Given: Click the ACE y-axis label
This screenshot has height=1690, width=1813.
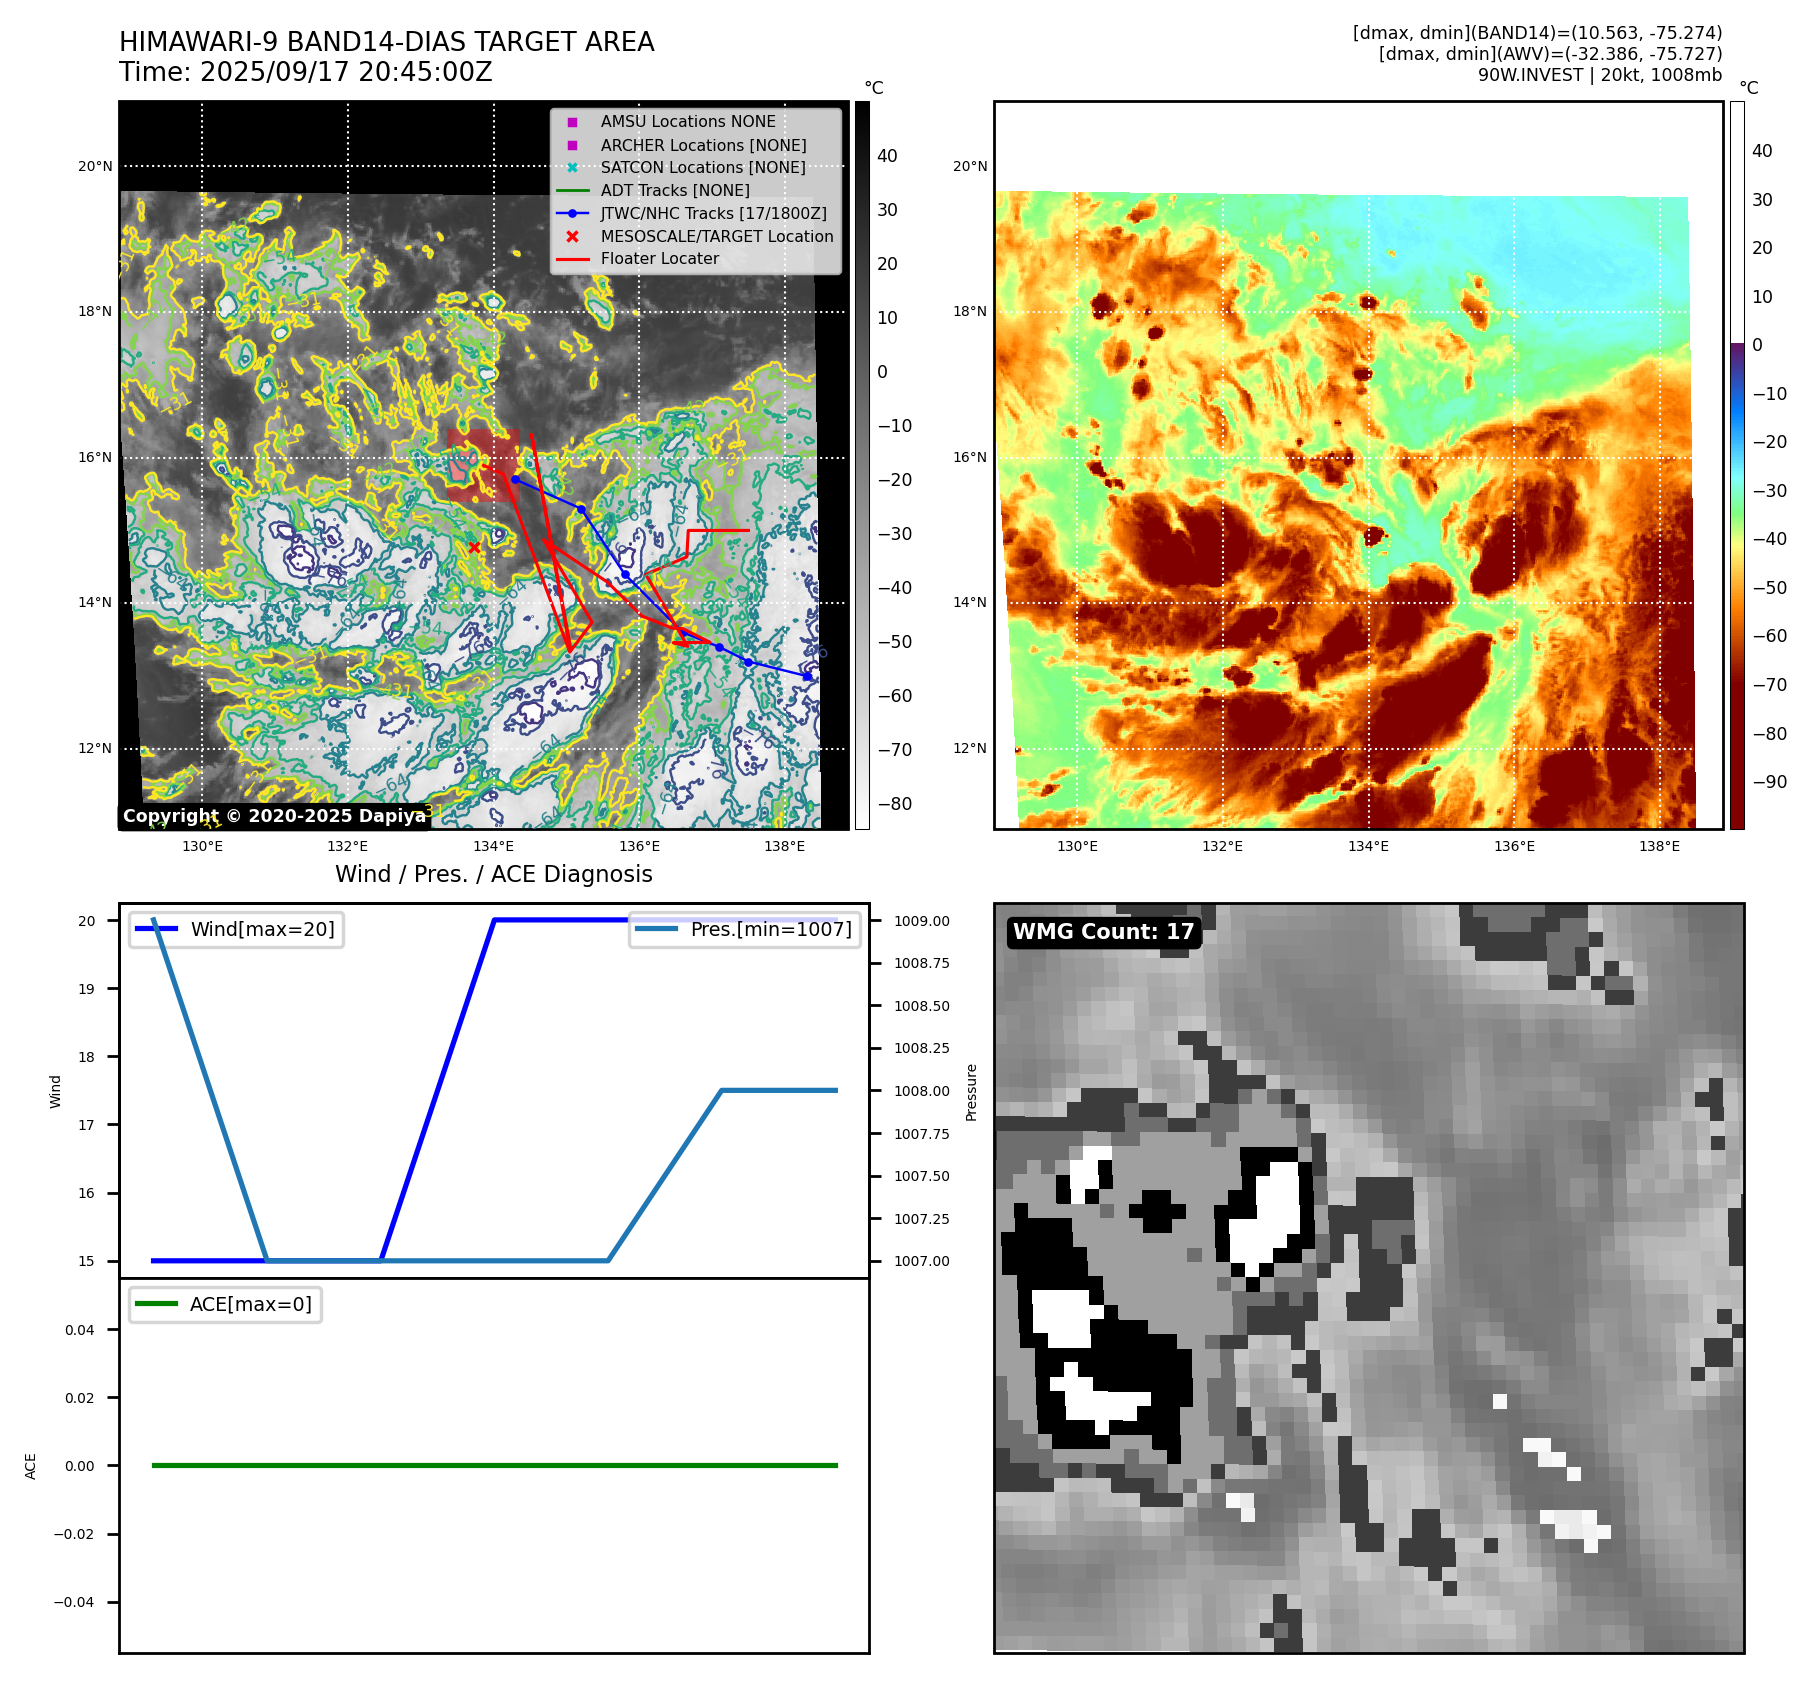Looking at the screenshot, I should 30,1466.
